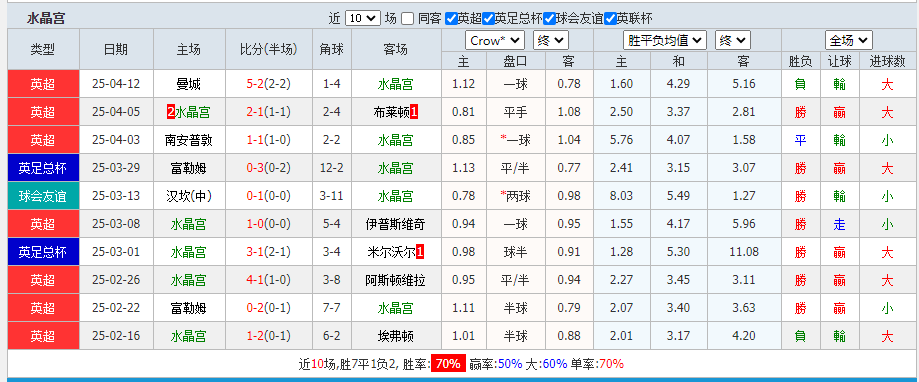This screenshot has width=919, height=382.
Task: Click the 球半 handicap cell
Action: click(x=515, y=252)
